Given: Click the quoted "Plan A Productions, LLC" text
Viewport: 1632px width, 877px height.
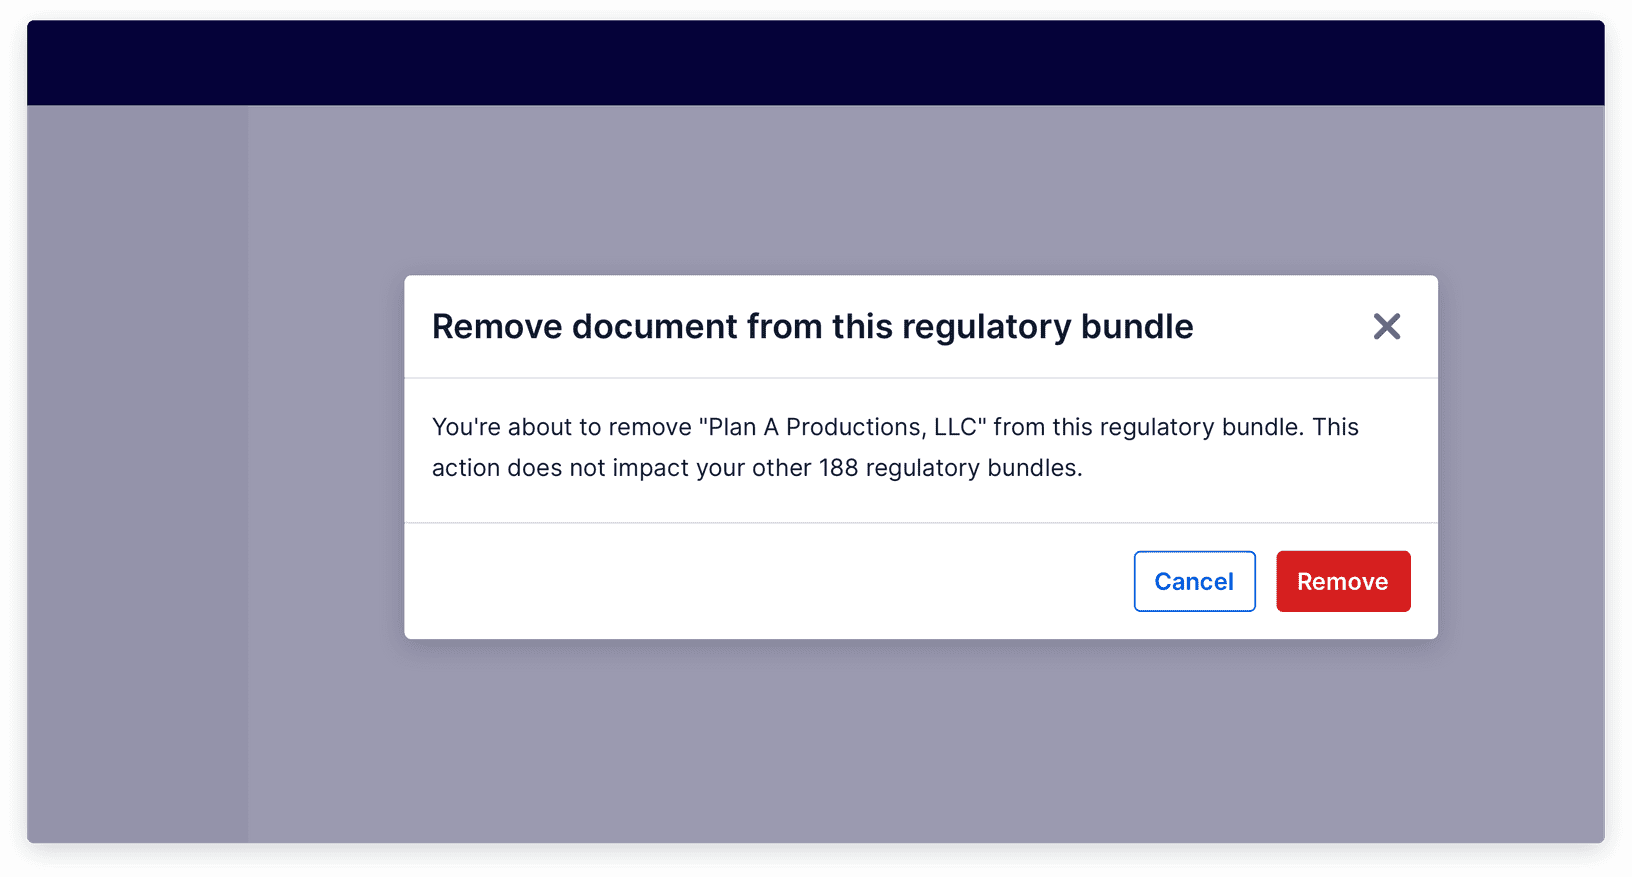Looking at the screenshot, I should tap(843, 426).
